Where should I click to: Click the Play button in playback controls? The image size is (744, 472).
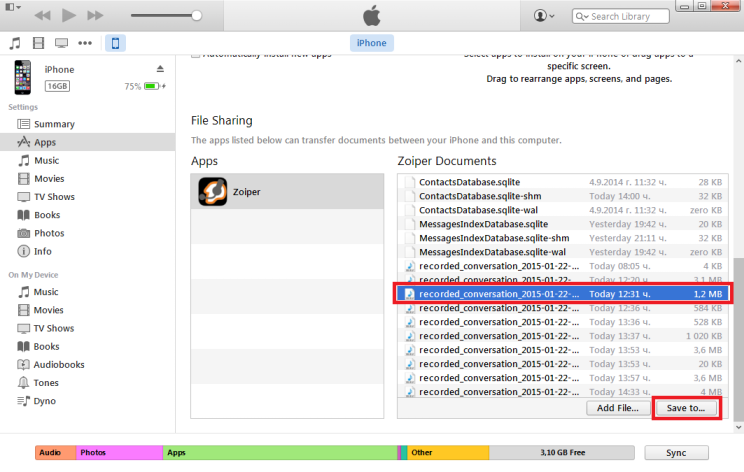(x=69, y=16)
